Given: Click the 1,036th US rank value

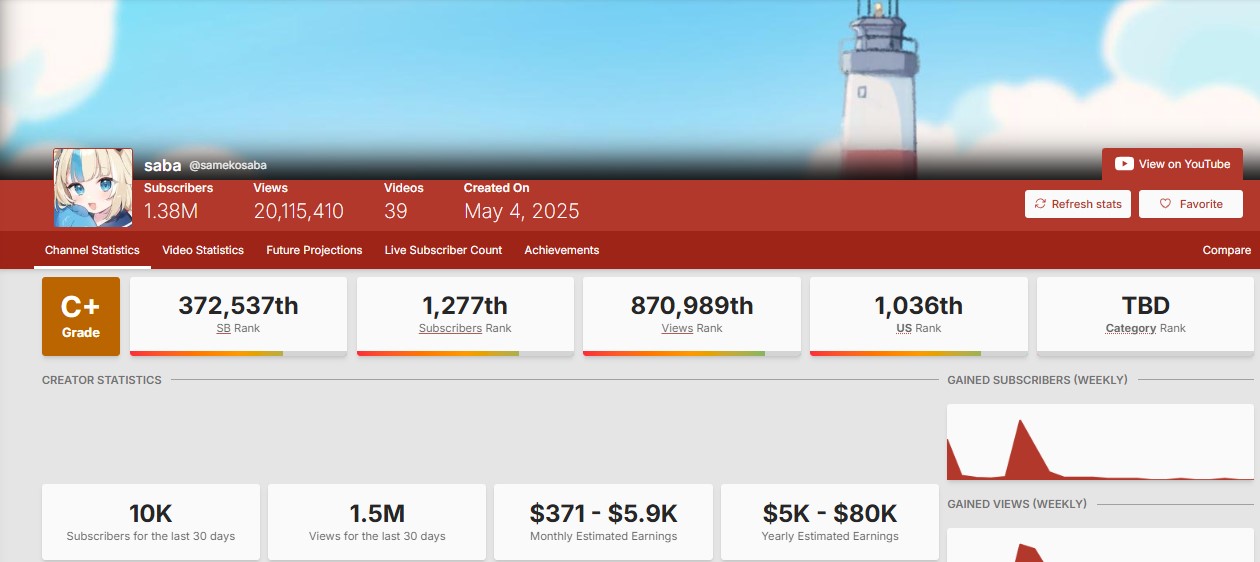Looking at the screenshot, I should click(x=919, y=305).
